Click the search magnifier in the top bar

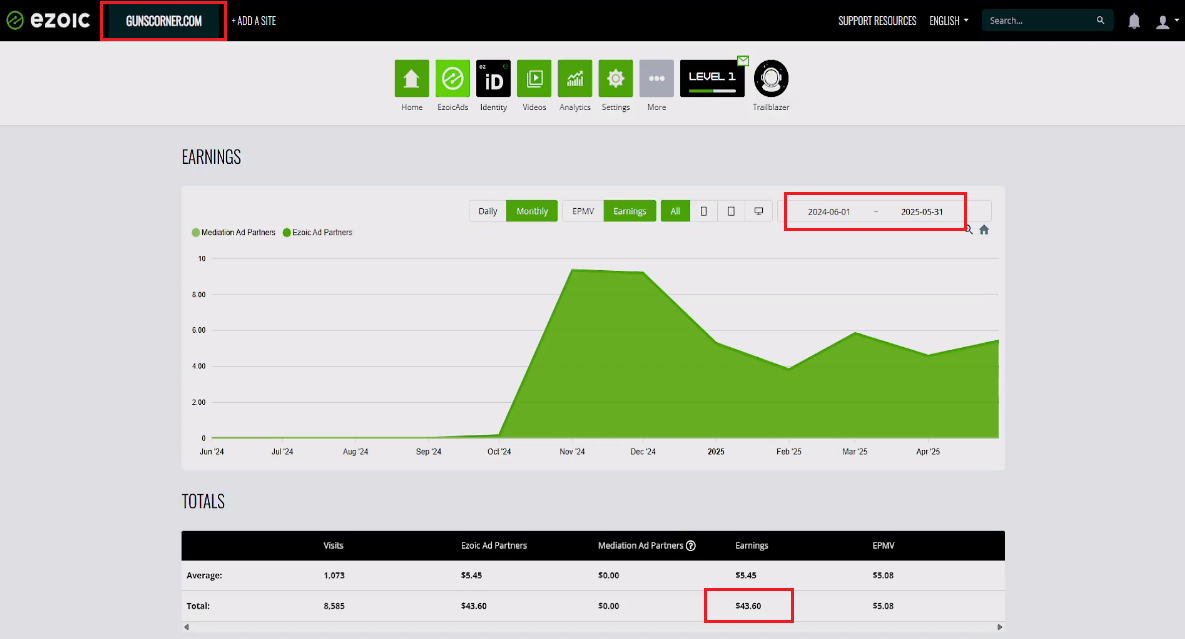click(1100, 20)
